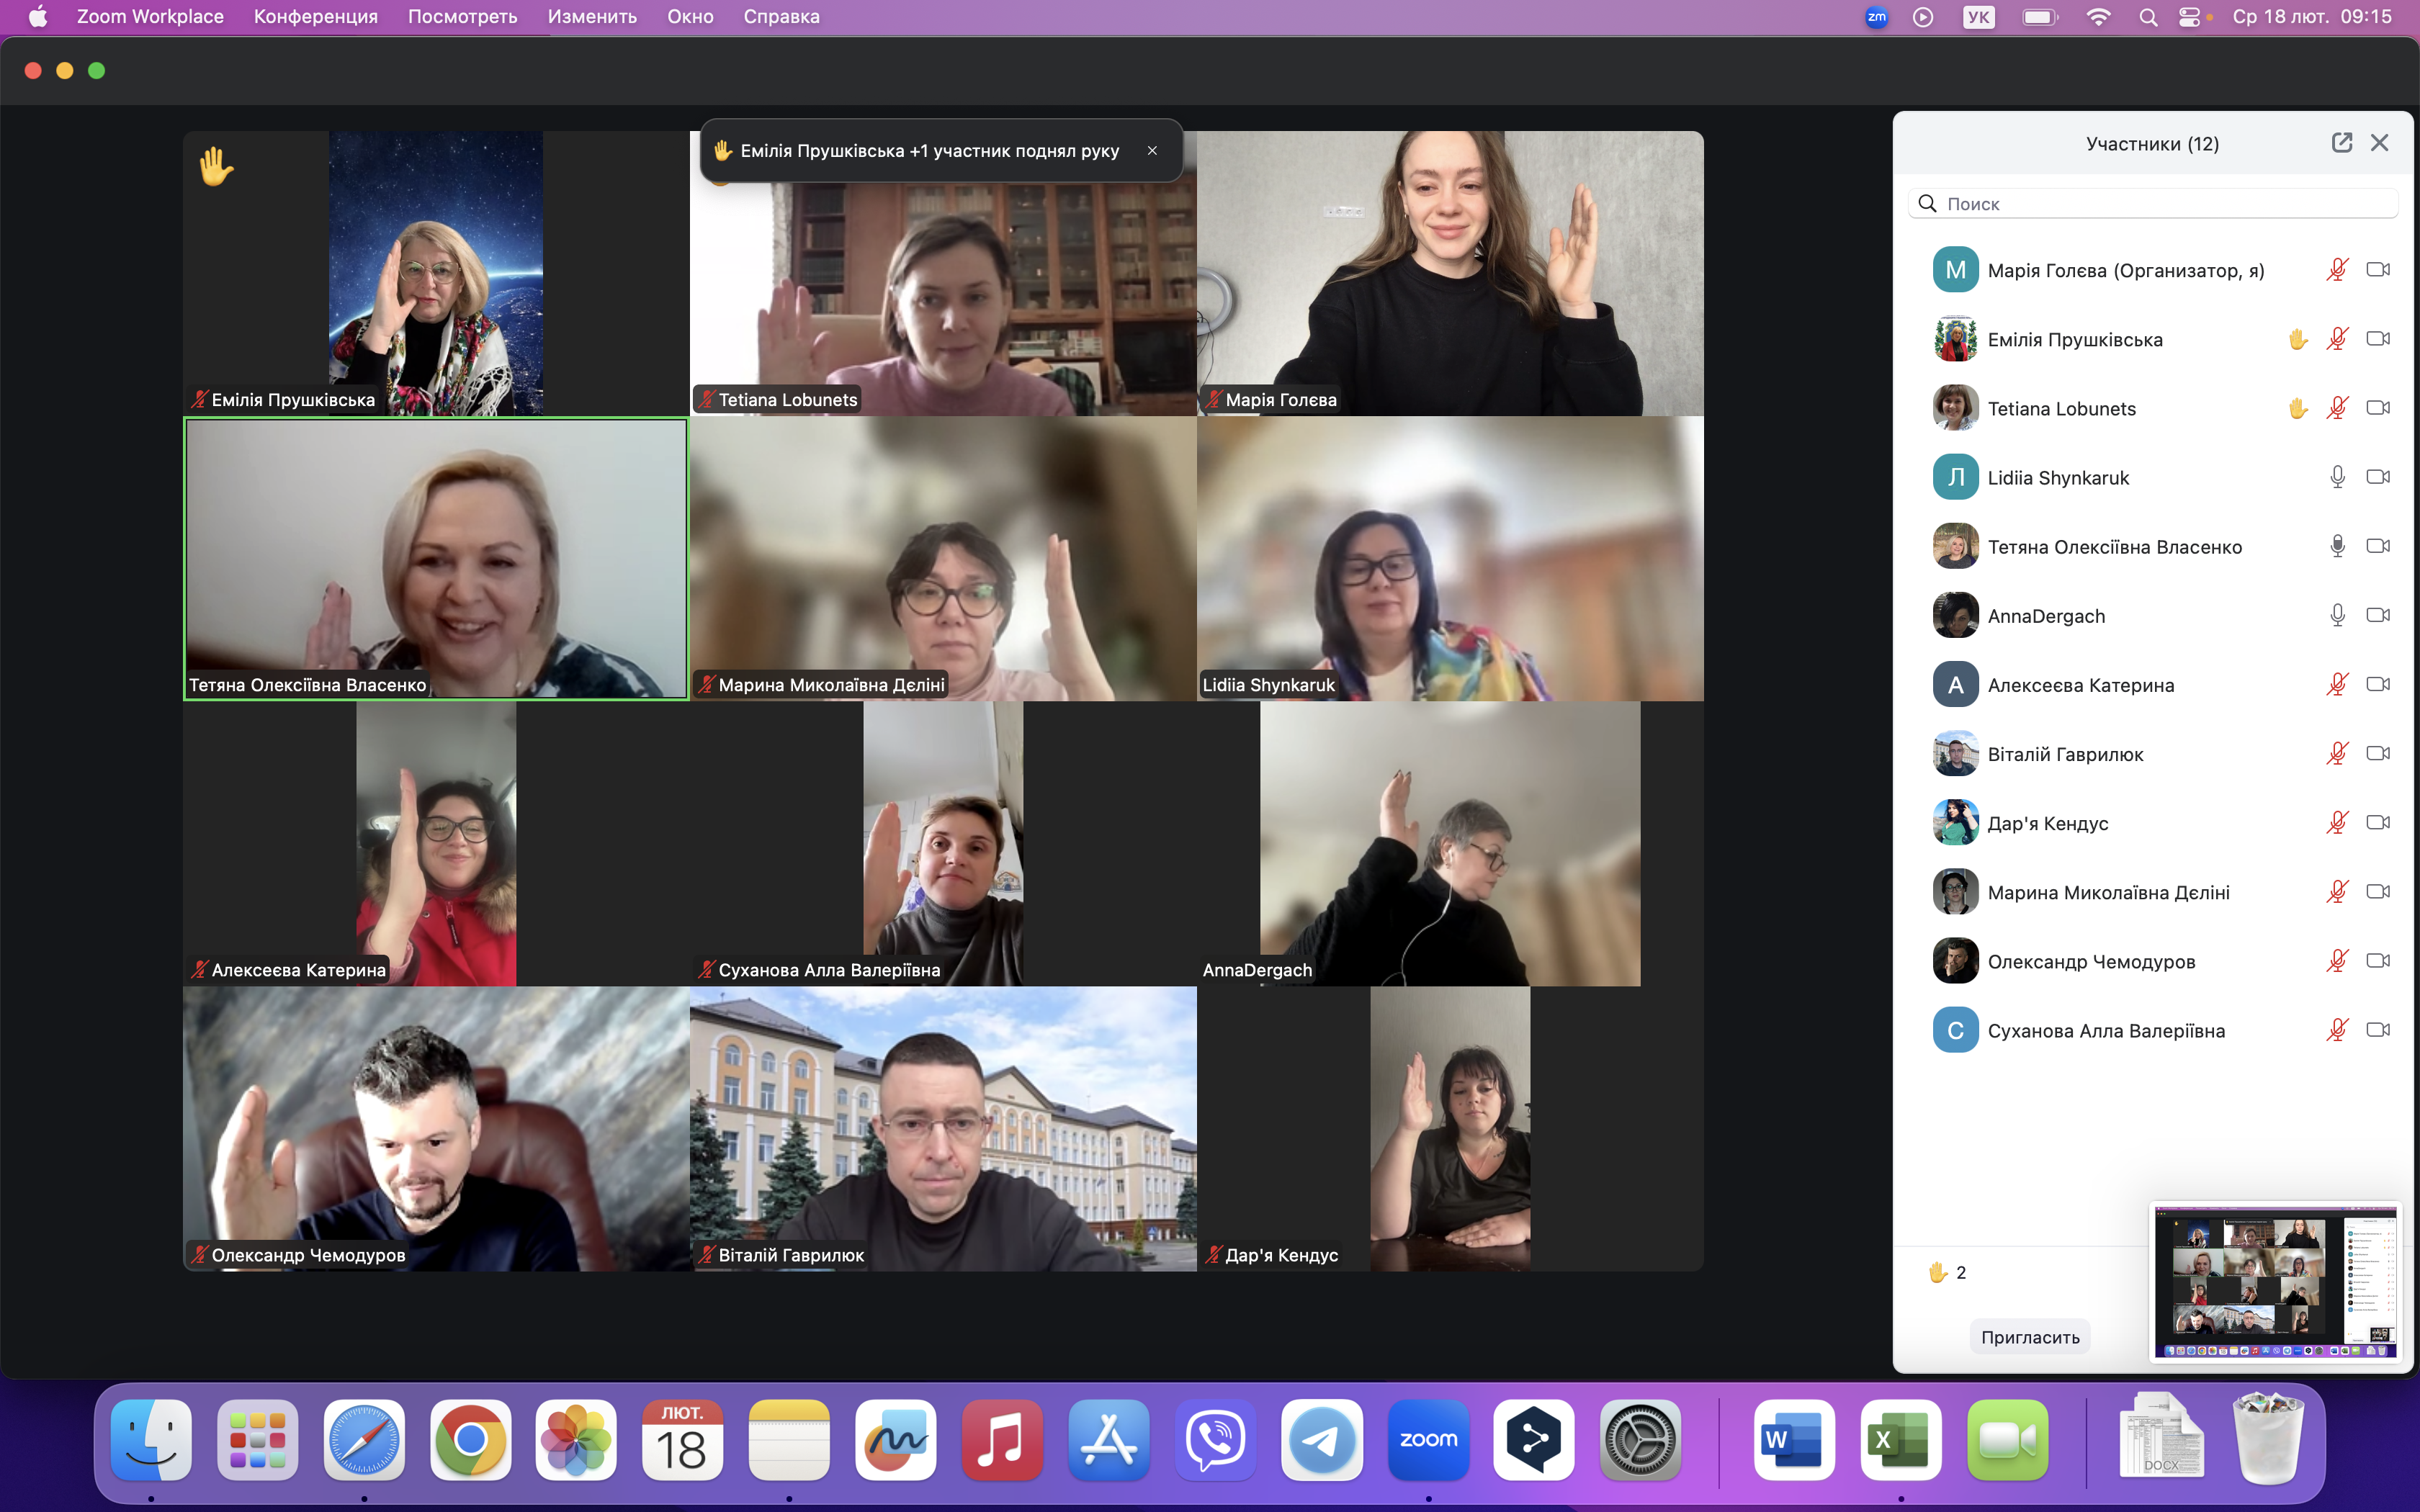Open the screenshot preview thumbnail

[2275, 1282]
